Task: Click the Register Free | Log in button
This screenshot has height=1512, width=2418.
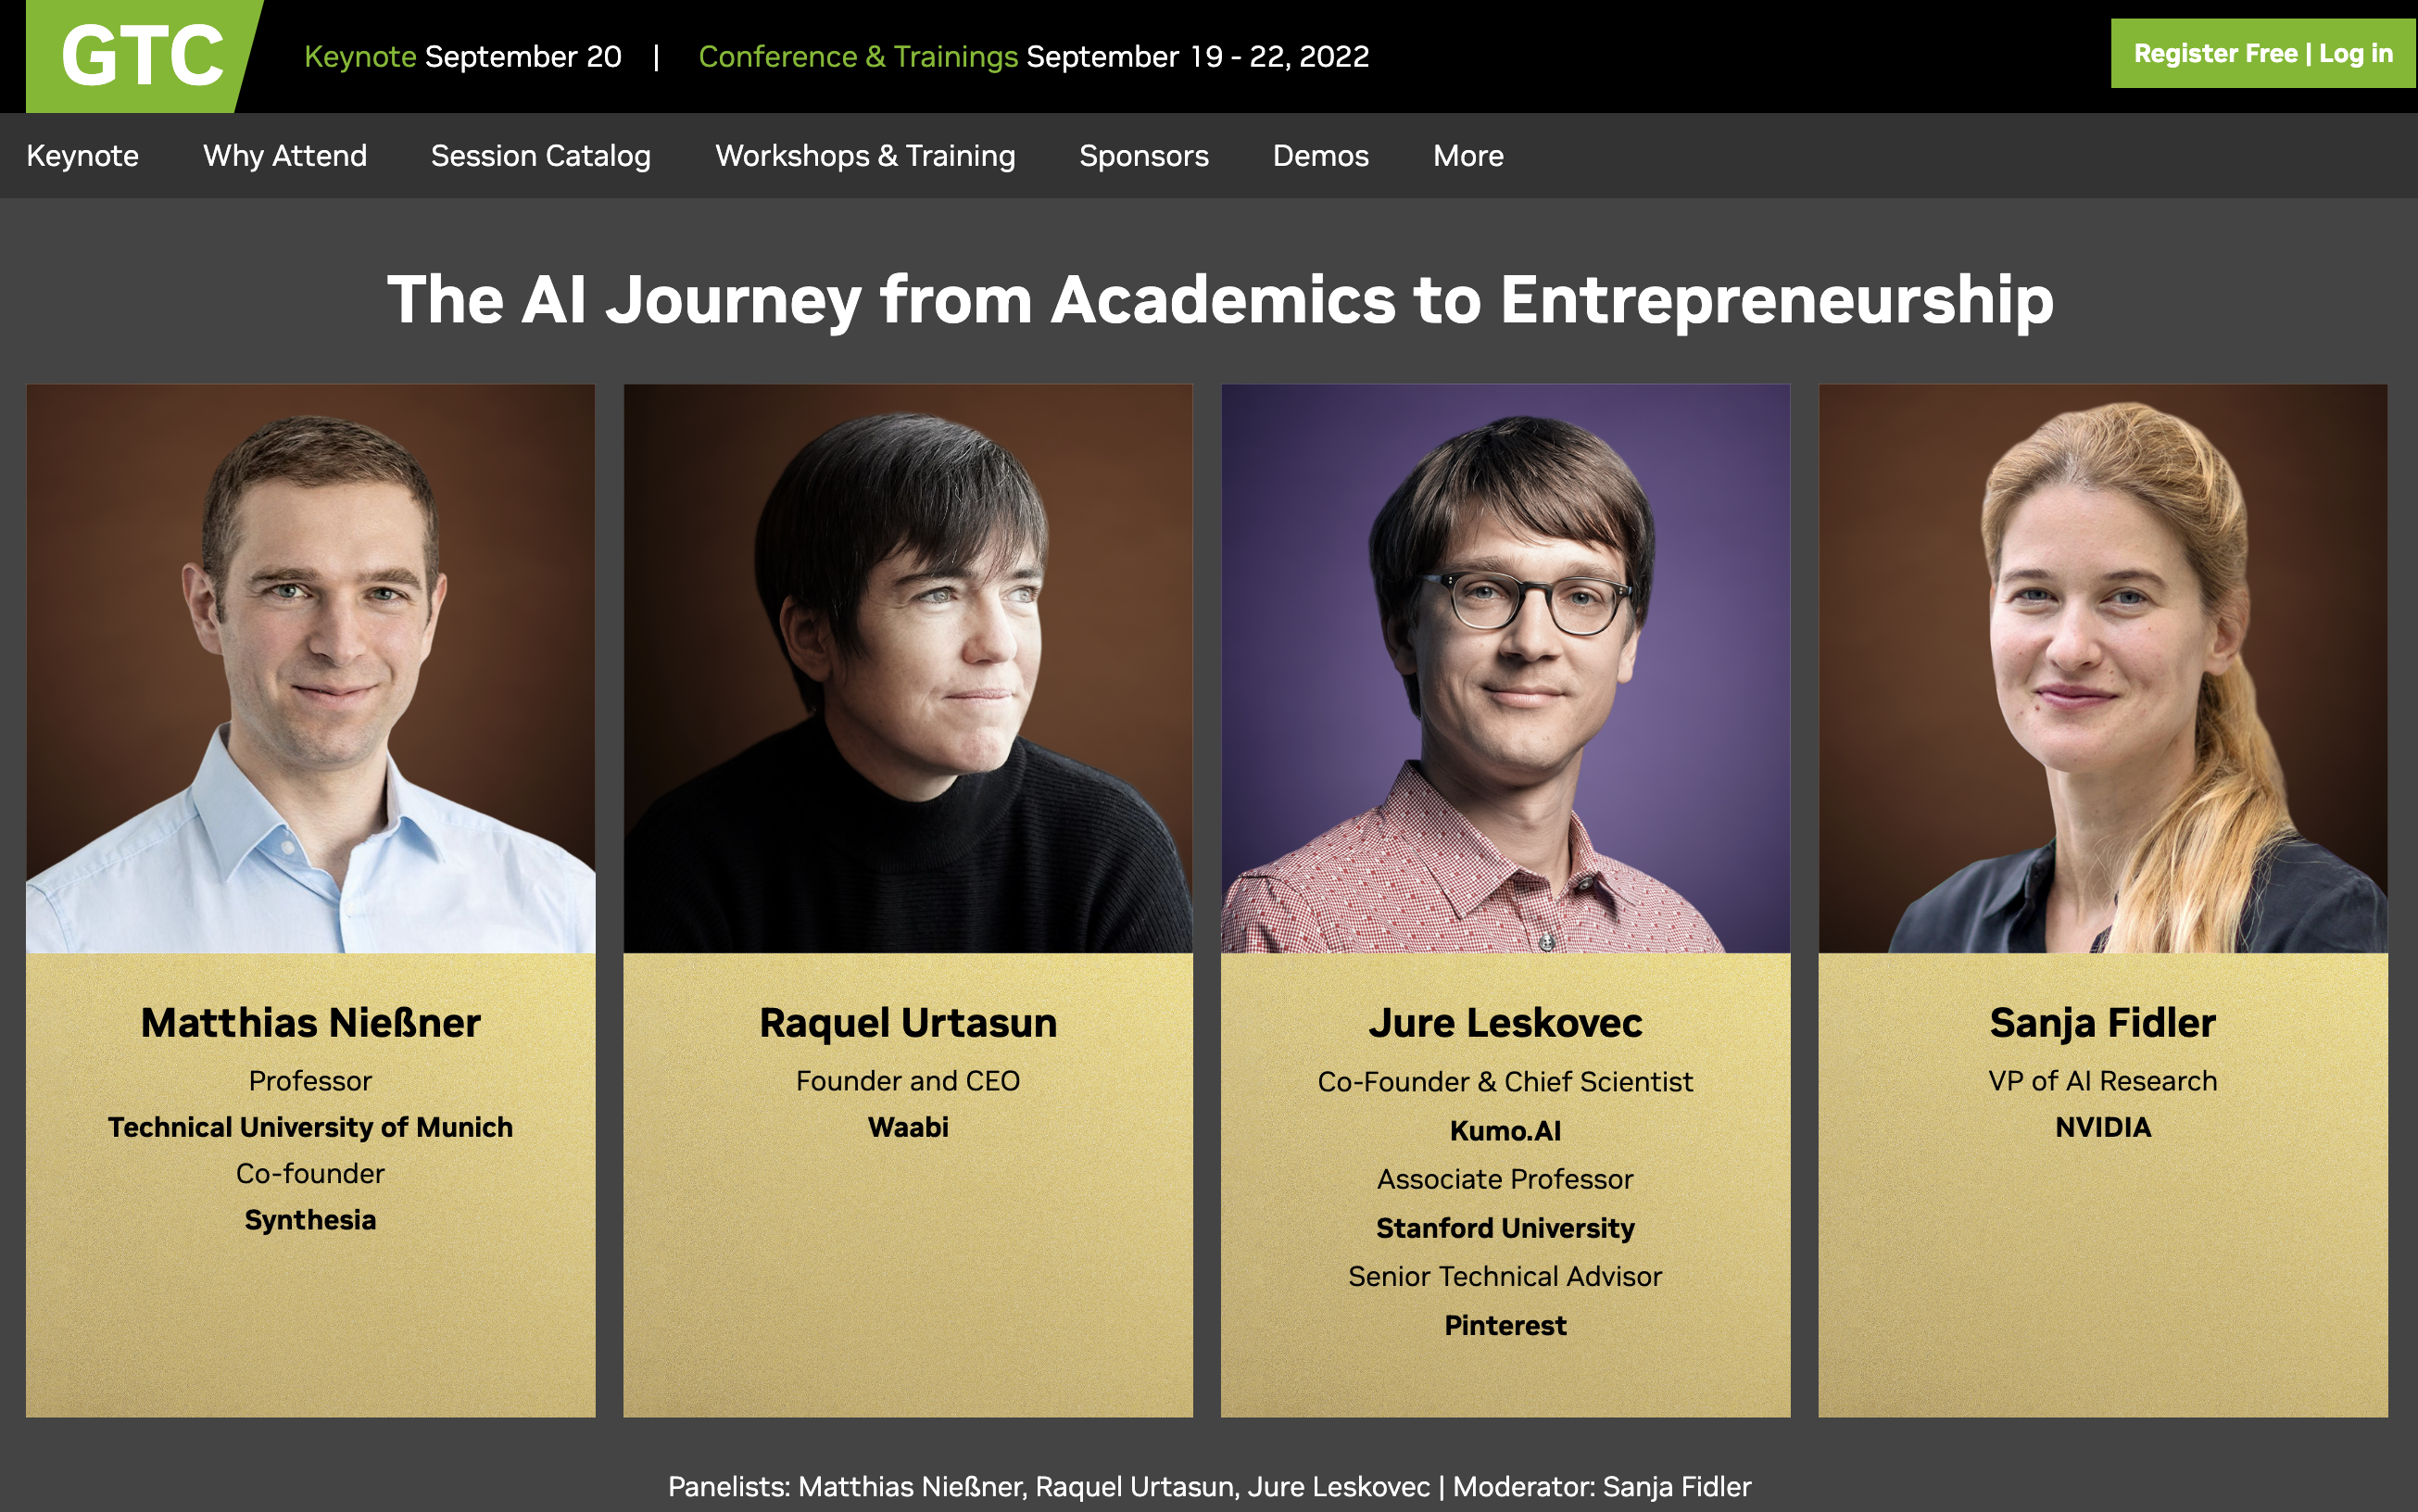Action: click(2263, 53)
